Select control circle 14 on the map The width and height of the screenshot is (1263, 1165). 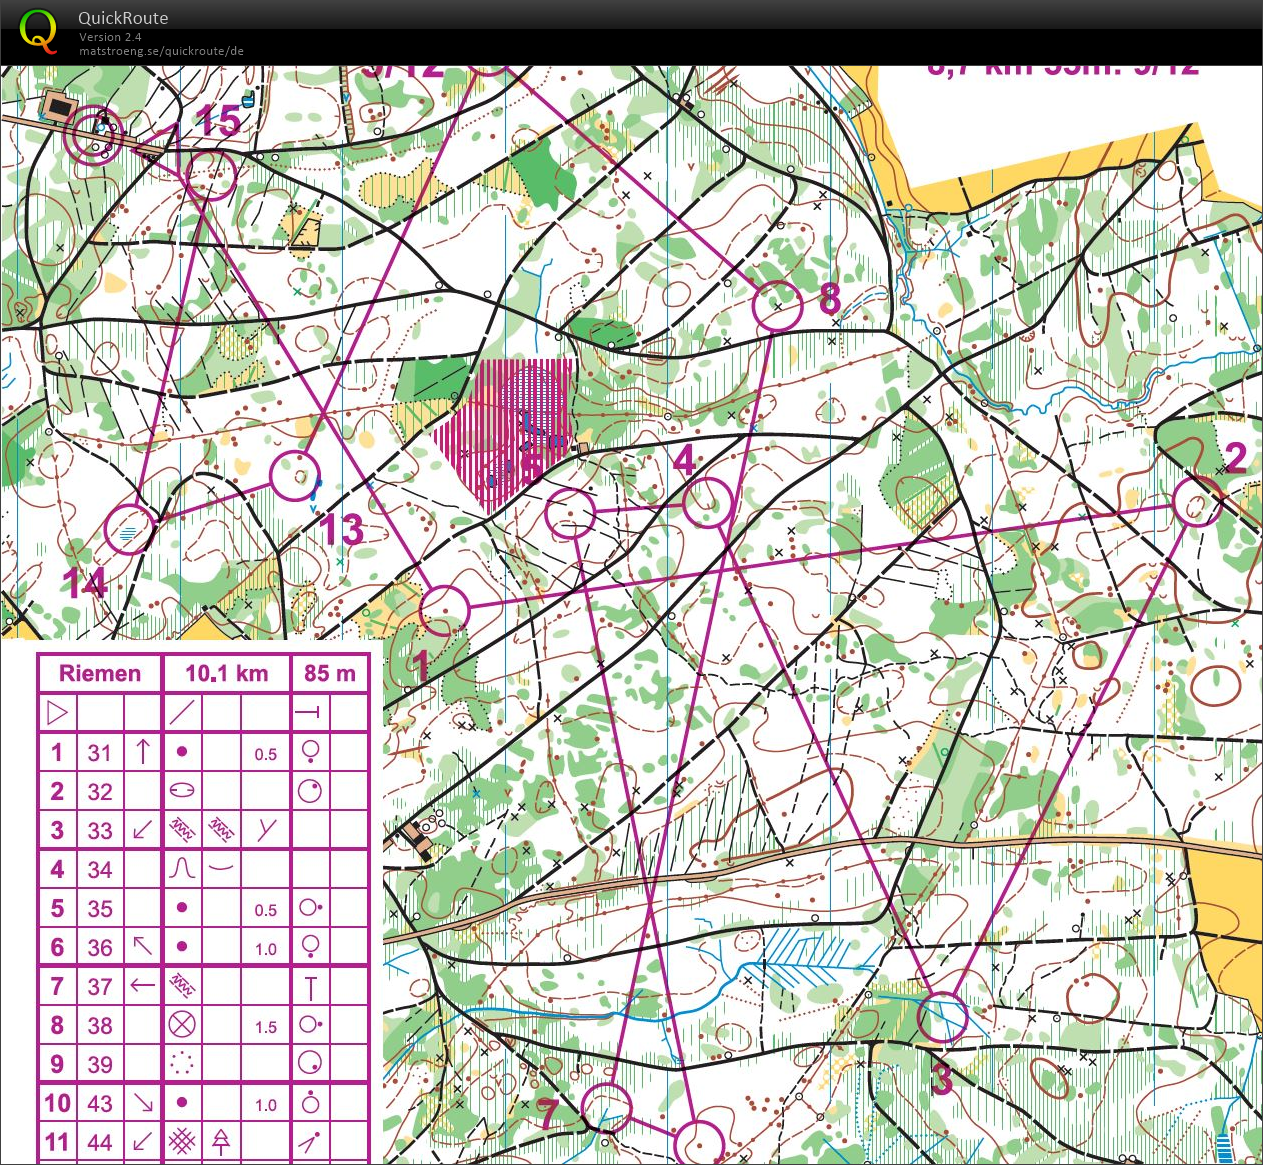130,529
